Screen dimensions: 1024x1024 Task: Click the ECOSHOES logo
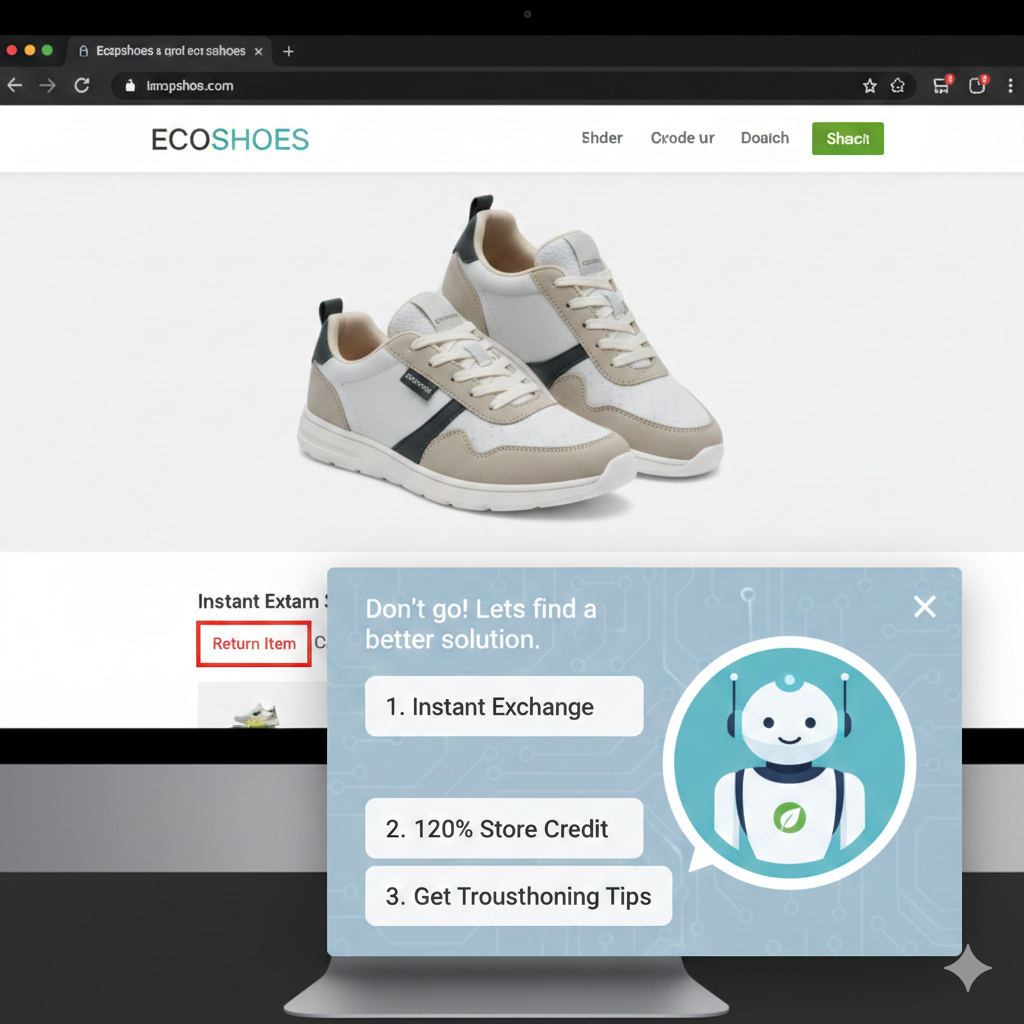click(230, 139)
